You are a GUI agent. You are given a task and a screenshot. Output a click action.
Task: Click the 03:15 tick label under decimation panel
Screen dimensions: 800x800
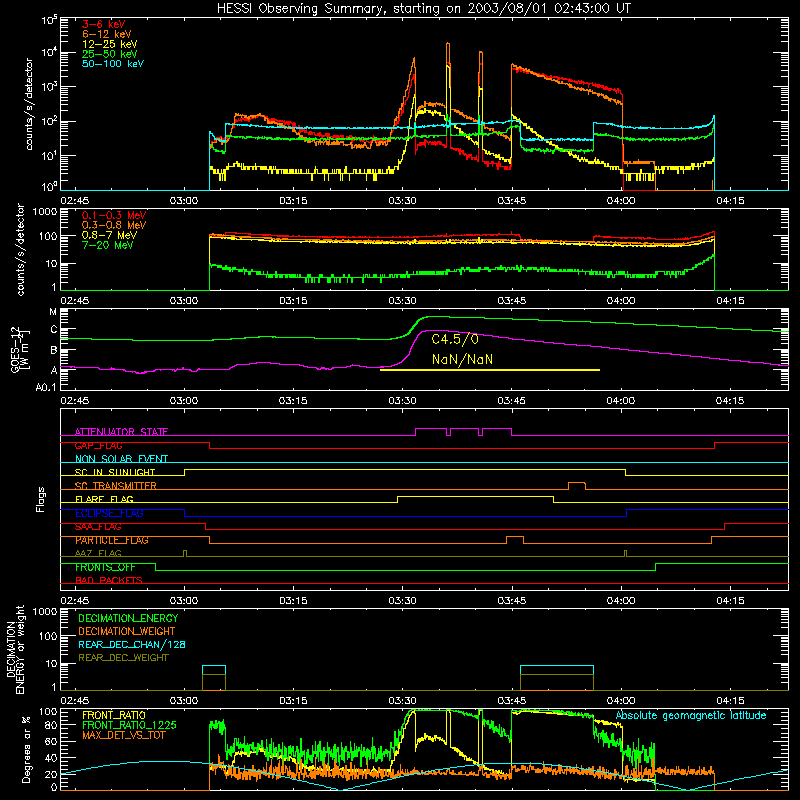click(x=293, y=701)
